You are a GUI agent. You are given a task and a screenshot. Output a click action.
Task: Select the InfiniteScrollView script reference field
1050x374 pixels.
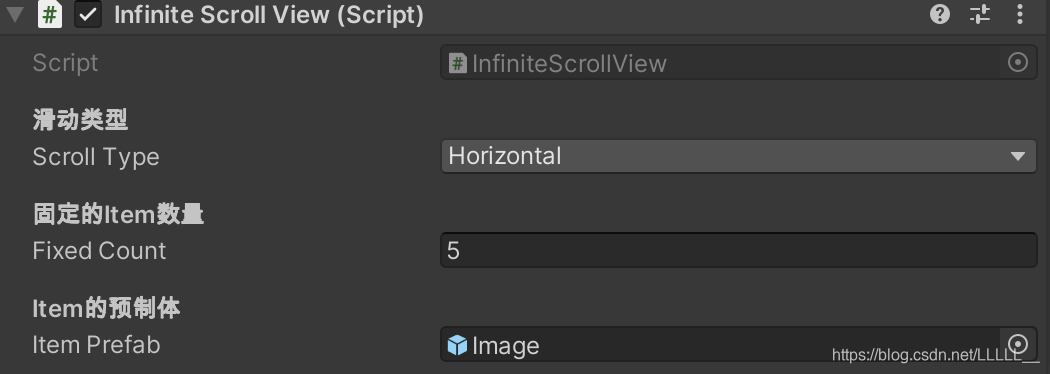[x=739, y=63]
